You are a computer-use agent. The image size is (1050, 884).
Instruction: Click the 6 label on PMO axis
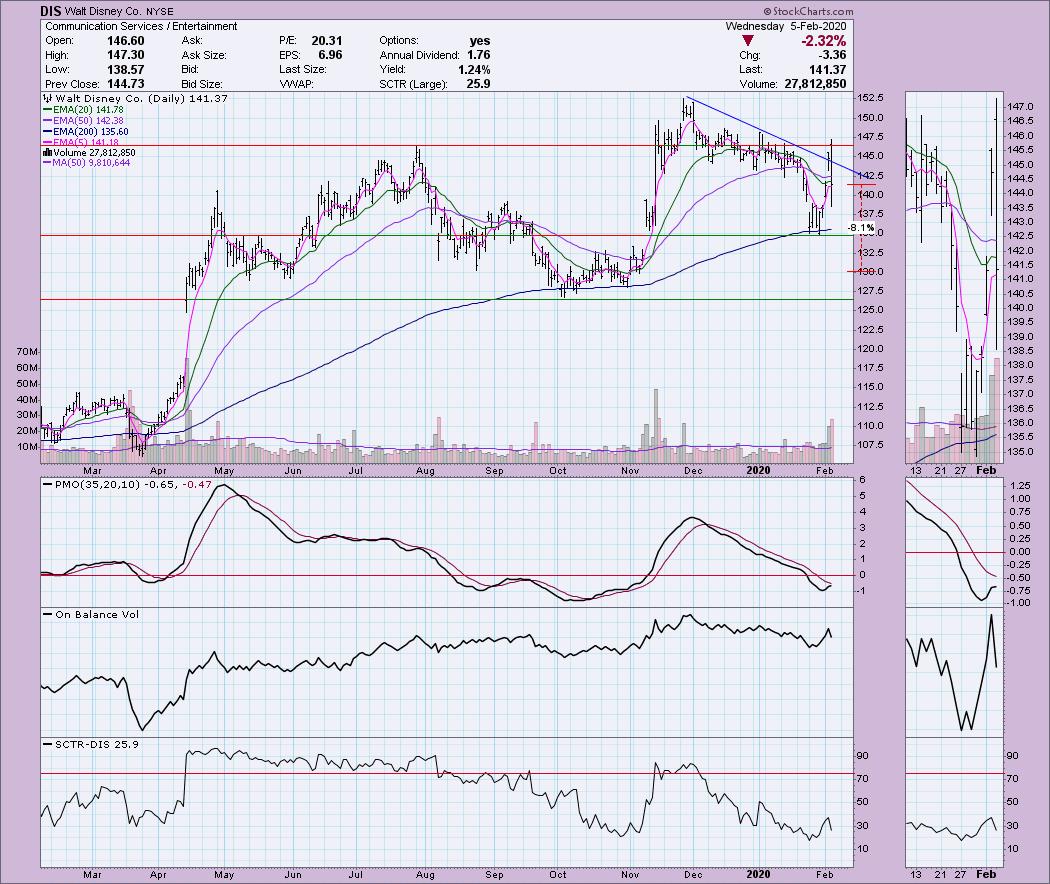(x=863, y=480)
